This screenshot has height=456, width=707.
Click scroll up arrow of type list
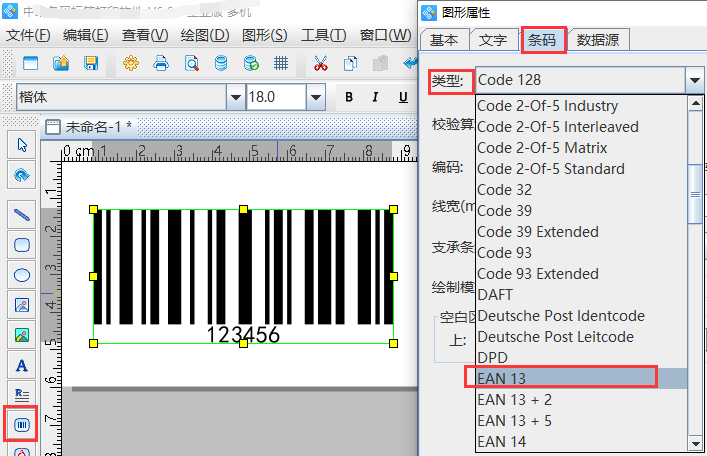coord(695,104)
